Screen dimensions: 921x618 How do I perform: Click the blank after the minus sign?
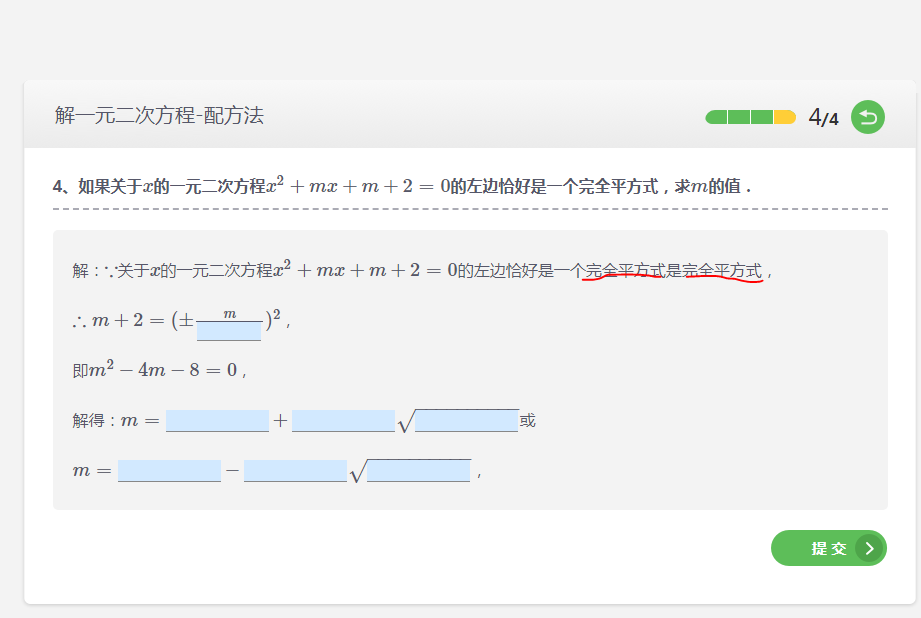pos(295,471)
